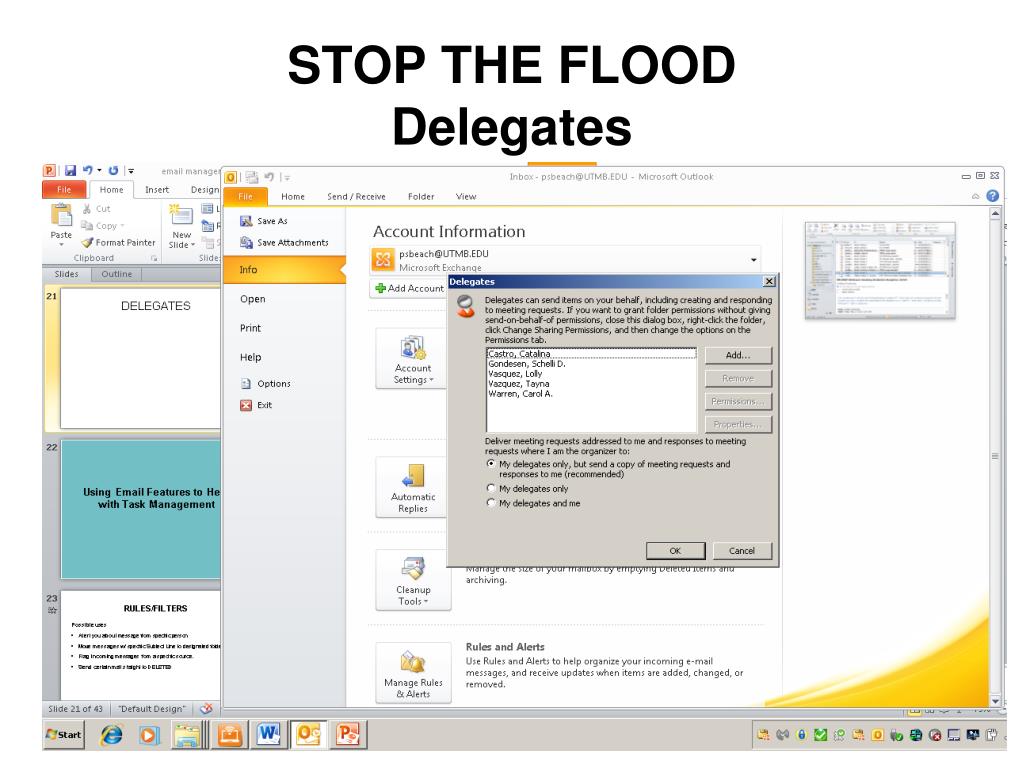
Task: Open Outlook's Send / Receive tab
Action: [x=356, y=197]
